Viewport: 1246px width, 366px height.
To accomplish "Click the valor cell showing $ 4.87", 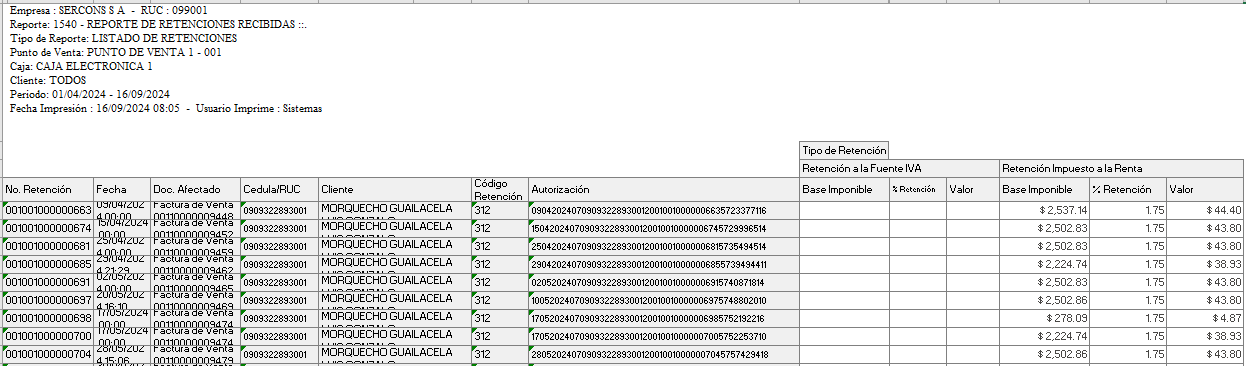I will coord(1205,318).
